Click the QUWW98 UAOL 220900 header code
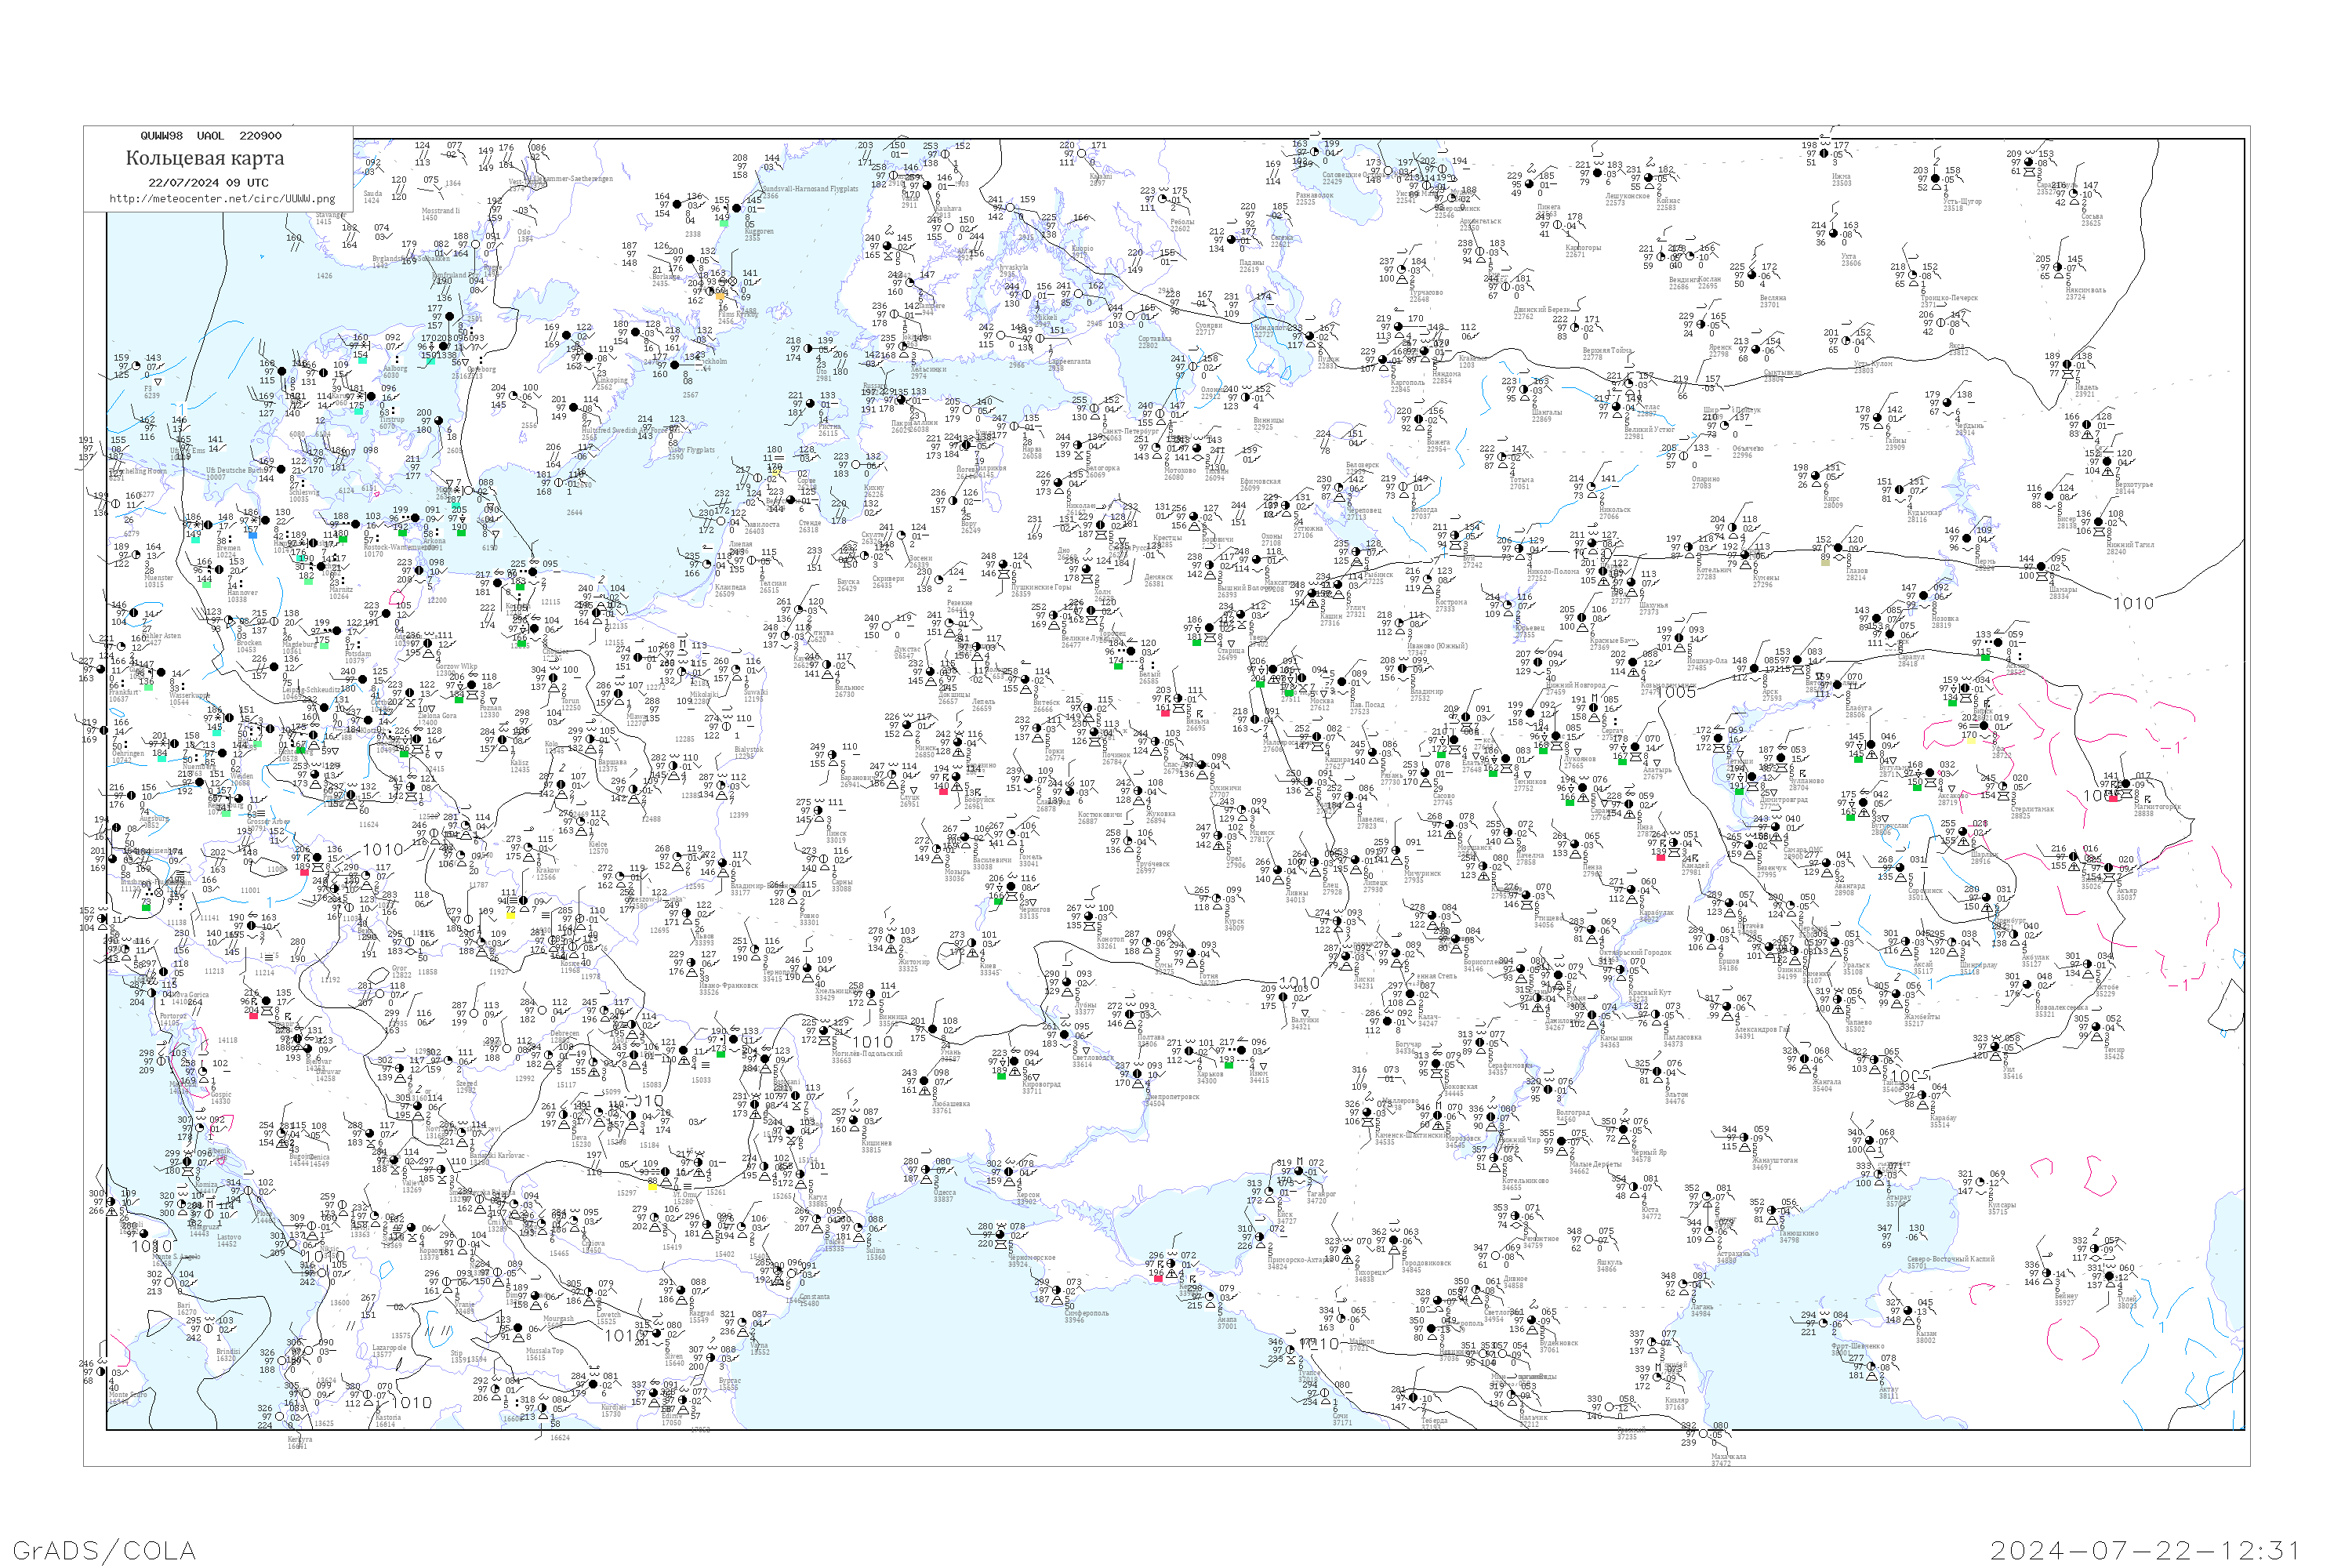Screen dimensions: 2352x1568 pyautogui.click(x=211, y=136)
